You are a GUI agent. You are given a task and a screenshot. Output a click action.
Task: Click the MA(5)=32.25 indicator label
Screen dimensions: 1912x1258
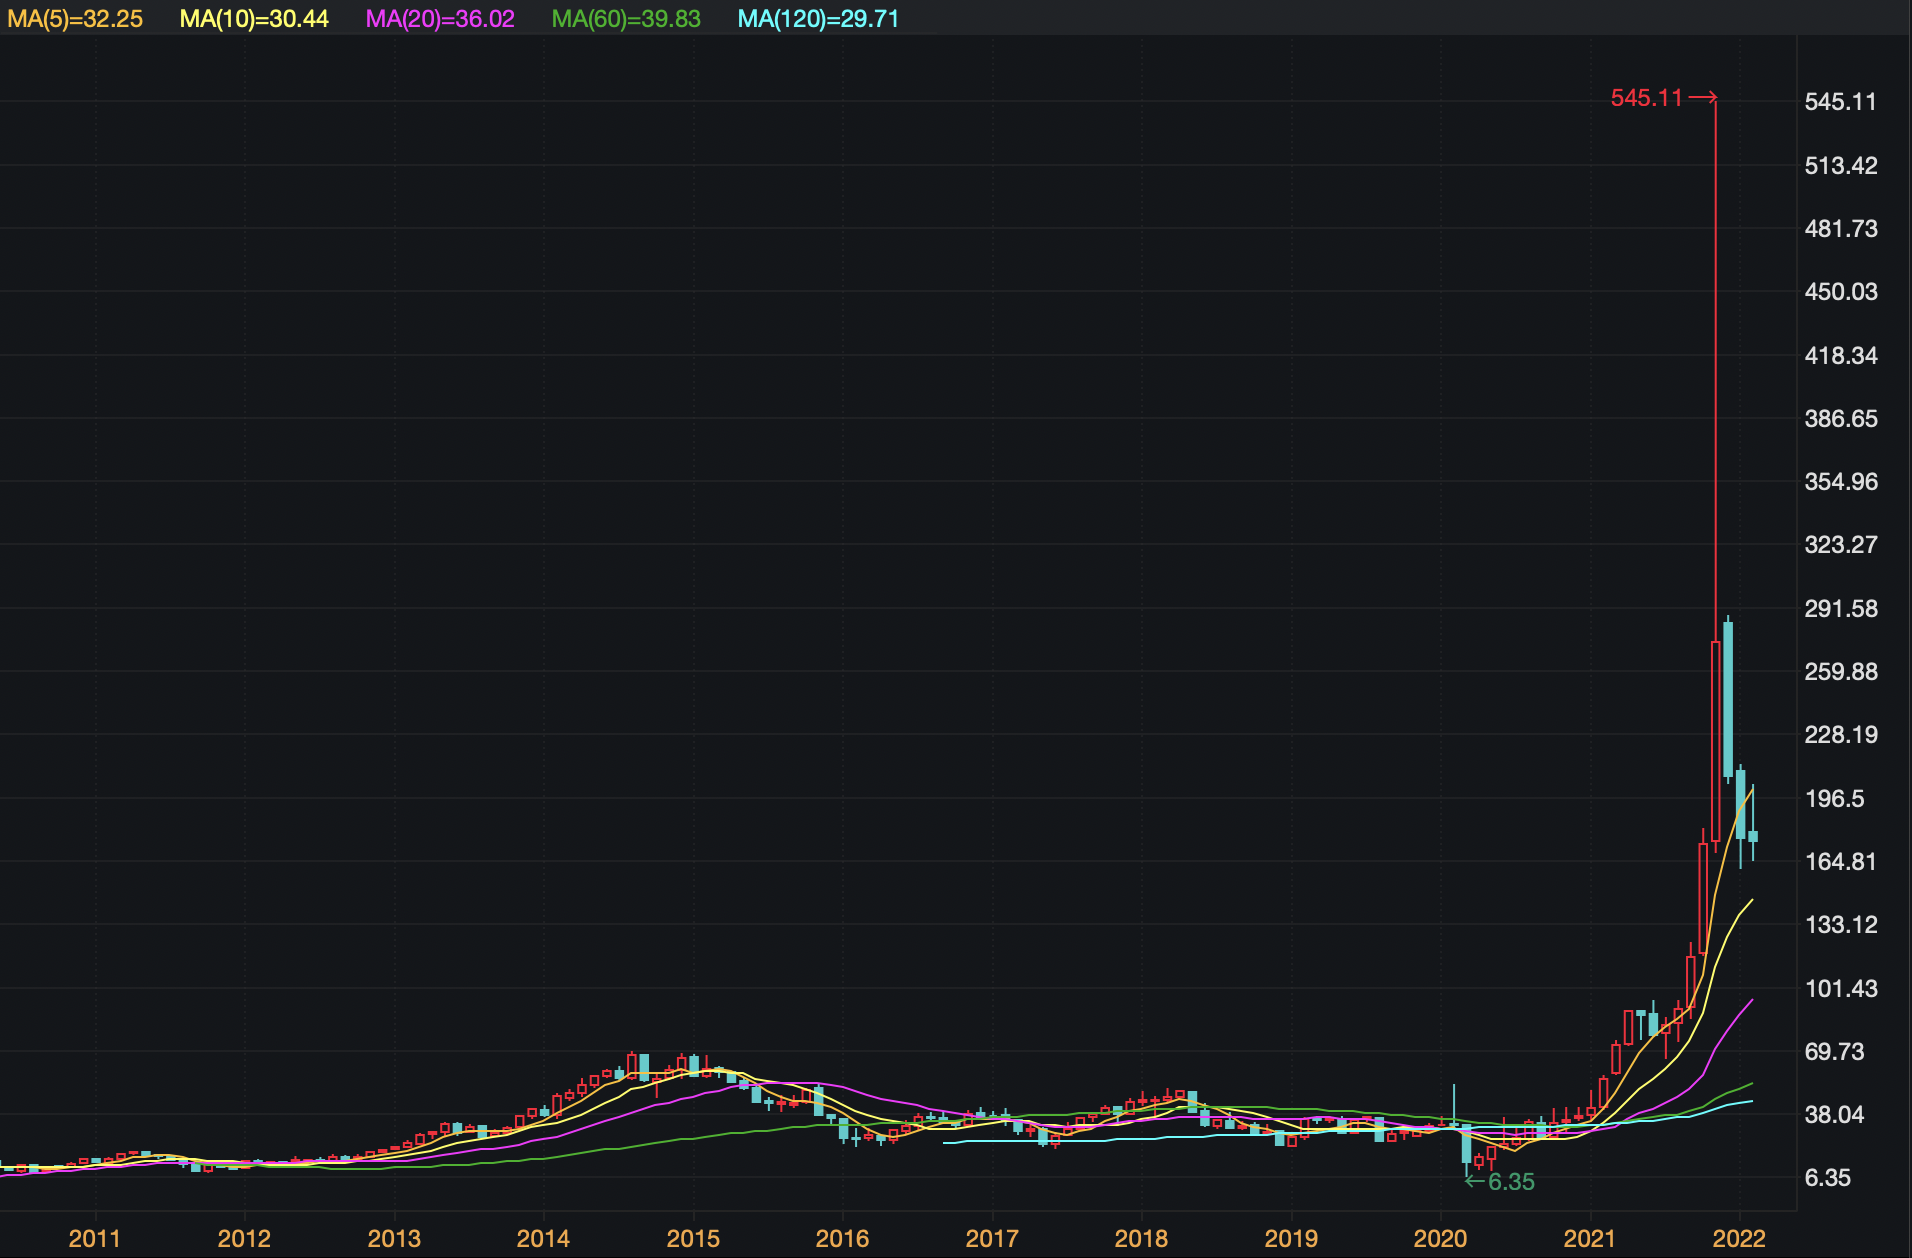click(x=75, y=19)
